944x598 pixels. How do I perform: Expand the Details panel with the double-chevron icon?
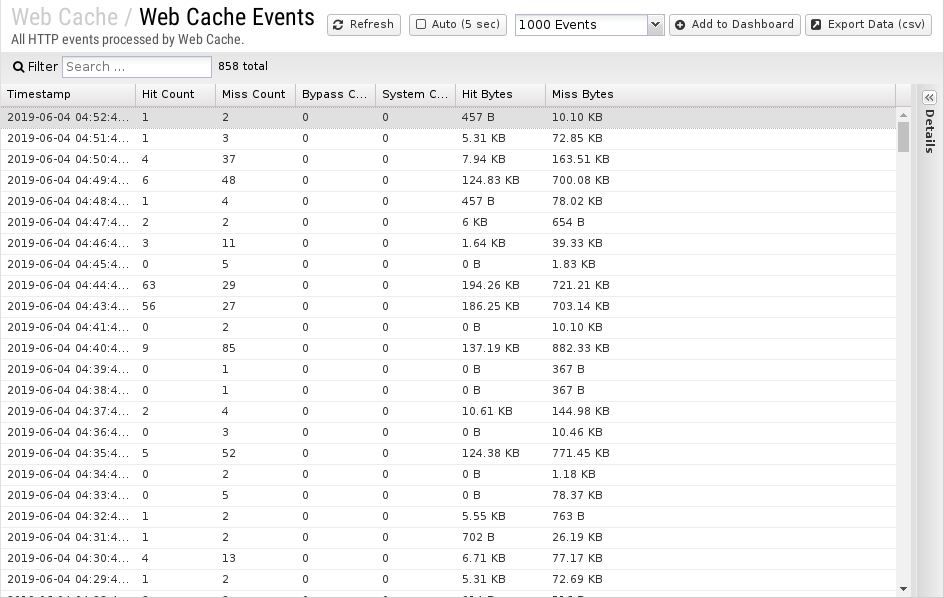[929, 98]
